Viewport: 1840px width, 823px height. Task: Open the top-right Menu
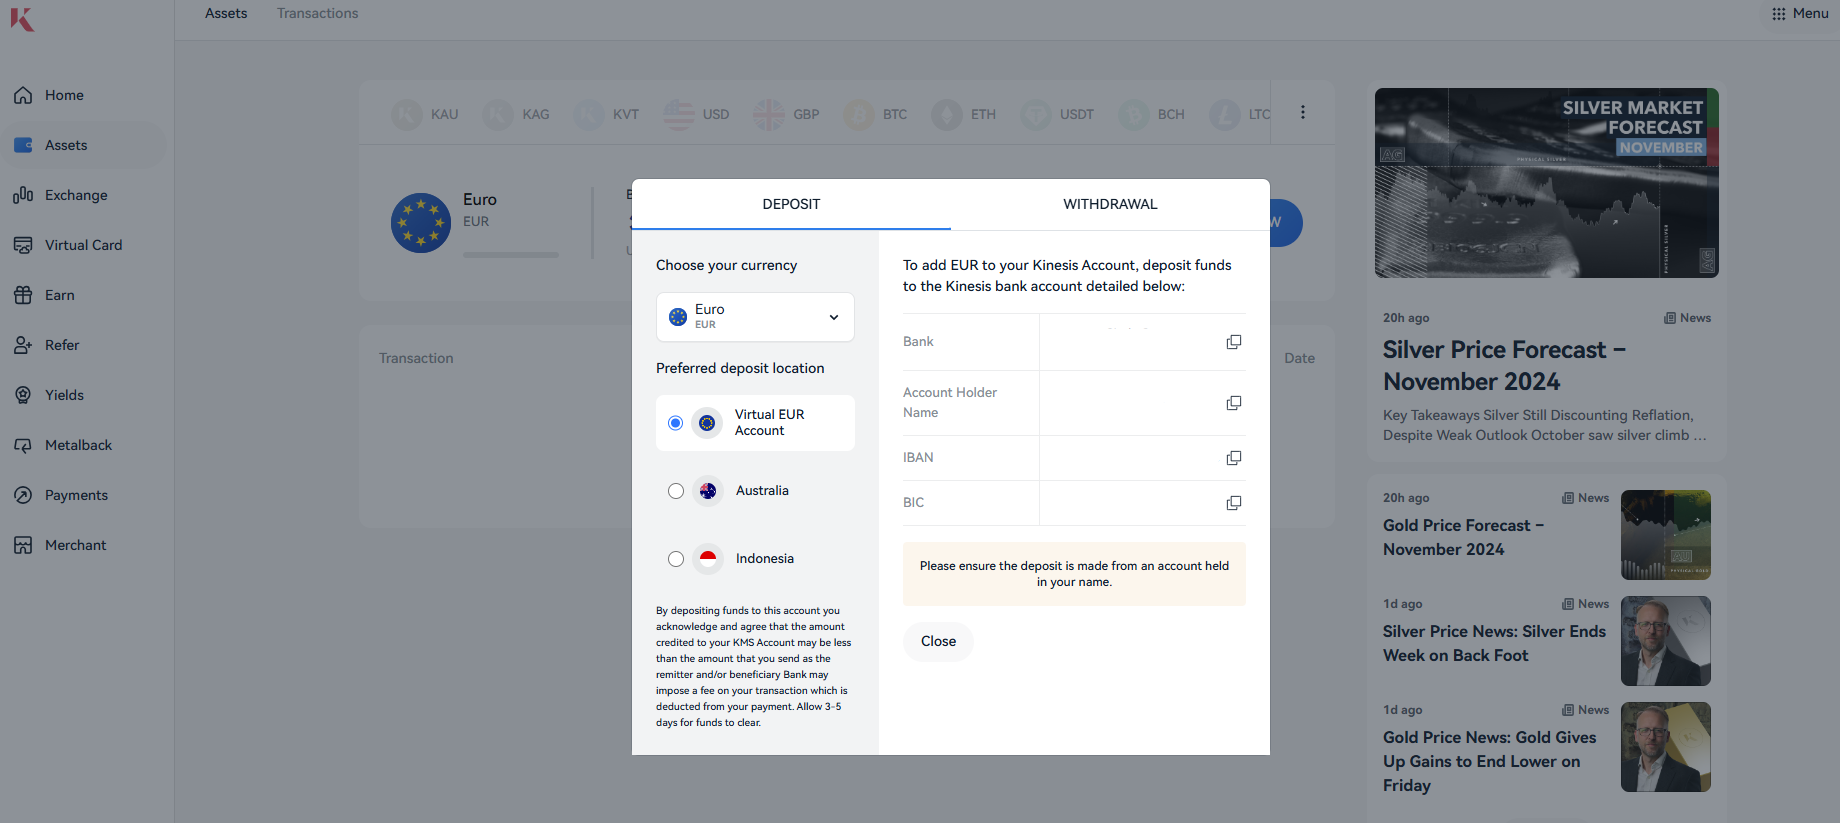click(x=1800, y=14)
